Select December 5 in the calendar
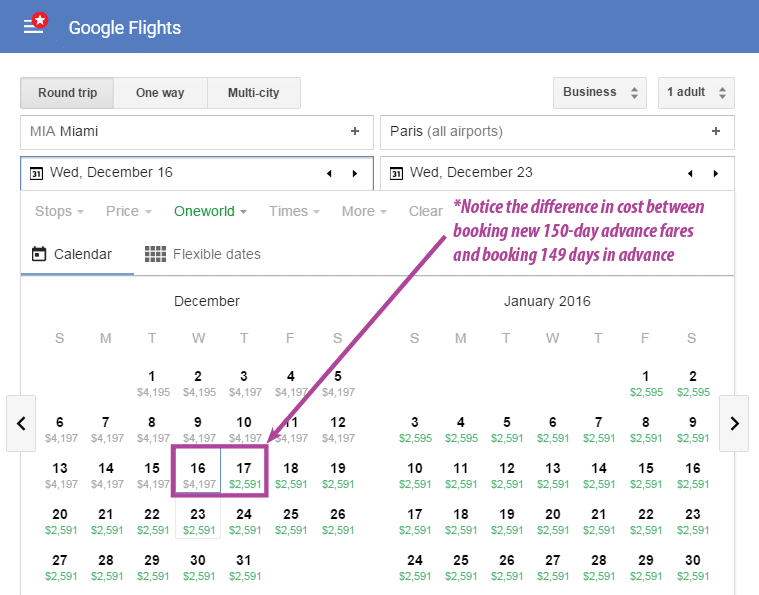Viewport: 759px width, 595px height. [338, 383]
